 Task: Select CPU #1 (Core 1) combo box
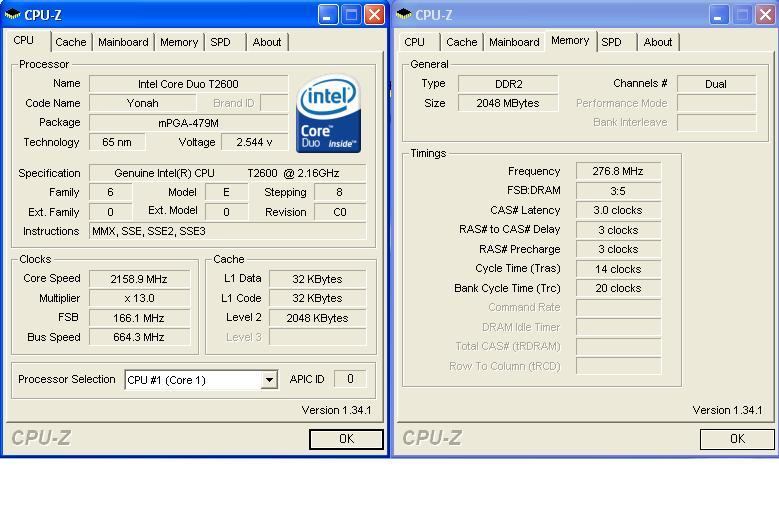tap(201, 380)
